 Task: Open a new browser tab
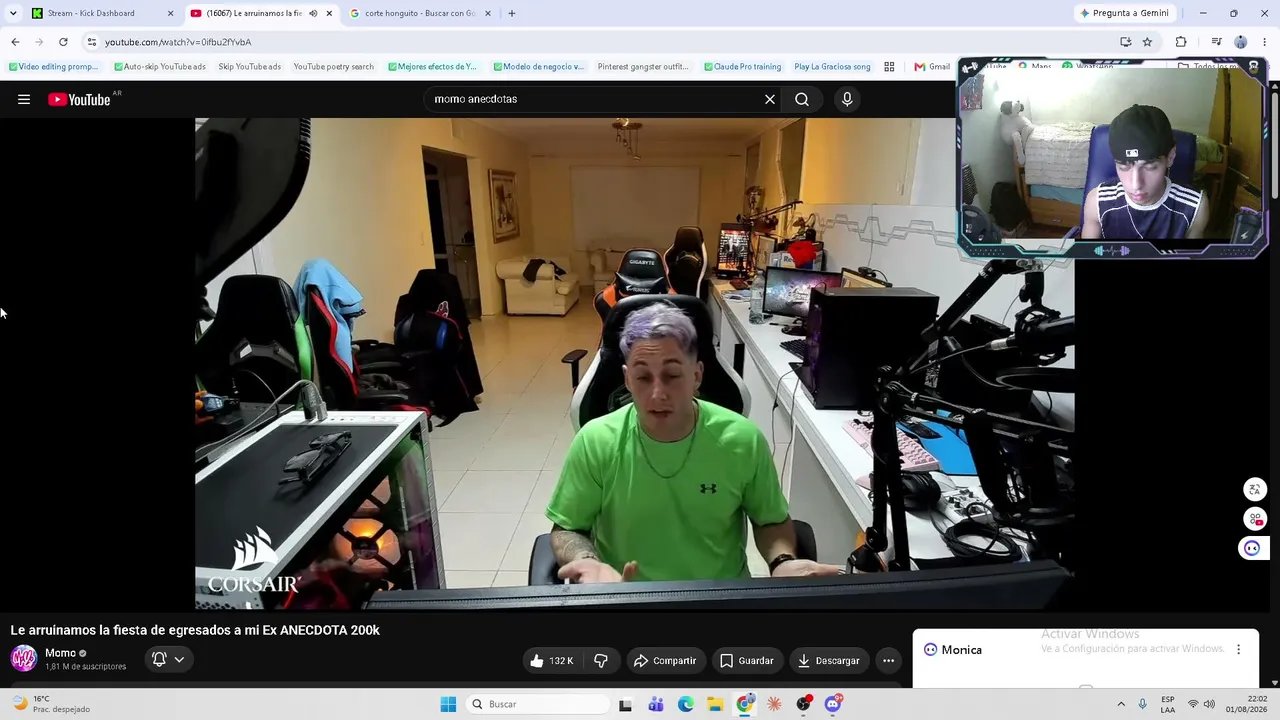(x=512, y=13)
